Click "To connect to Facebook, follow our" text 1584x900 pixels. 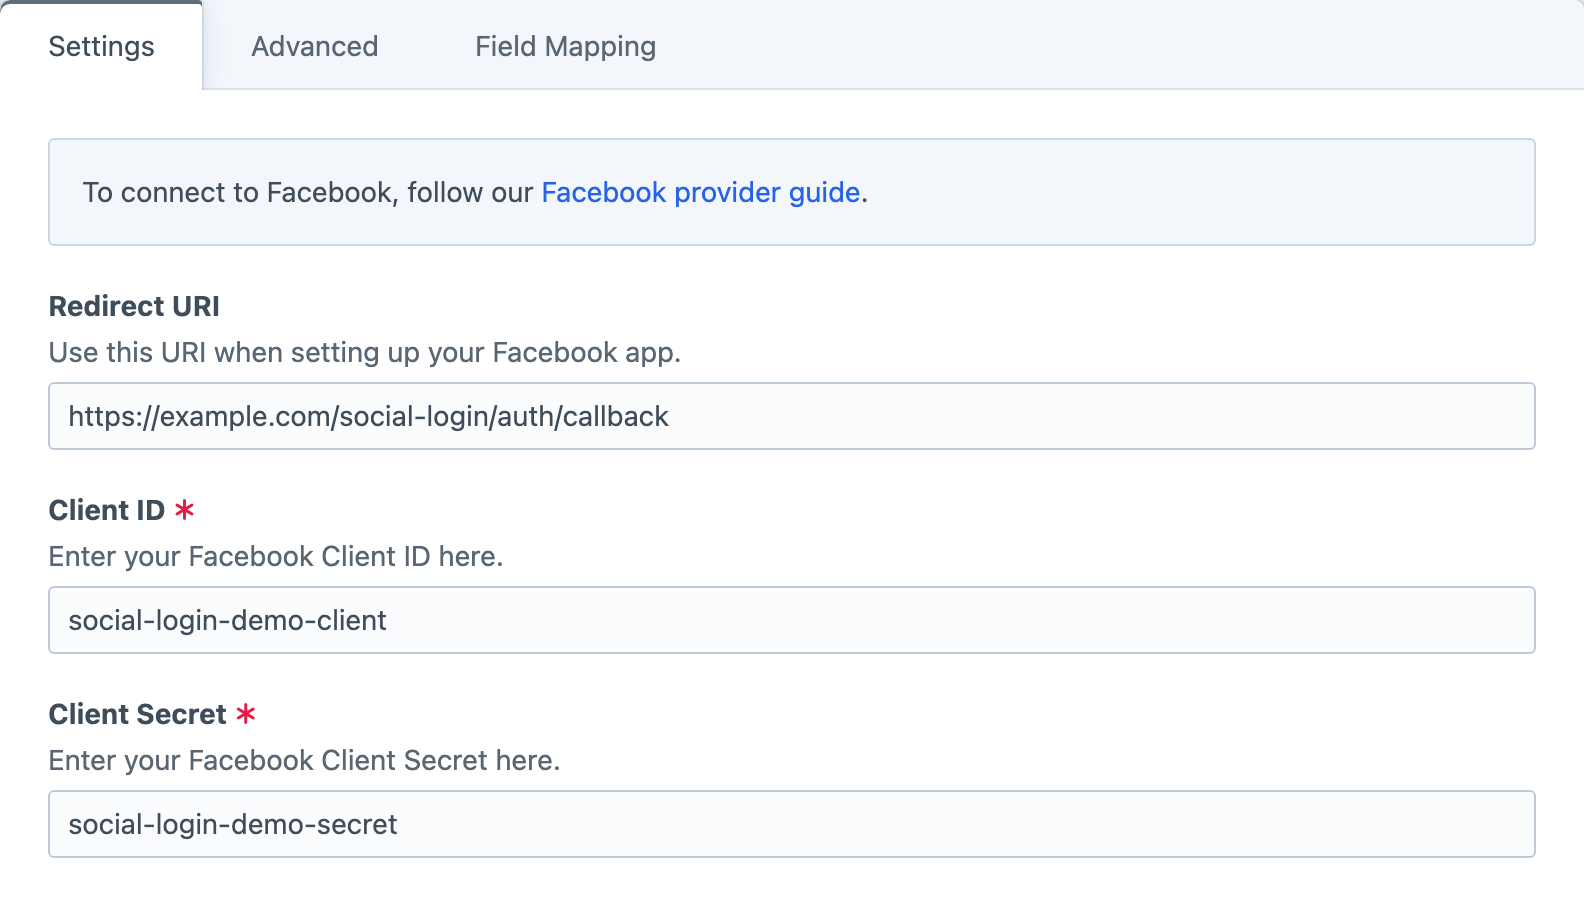[x=308, y=192]
